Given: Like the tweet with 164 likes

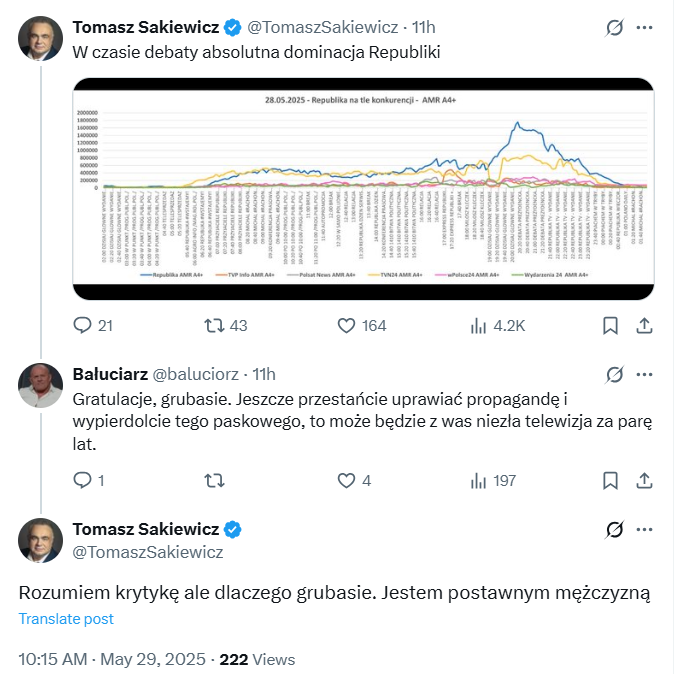Looking at the screenshot, I should tap(347, 325).
